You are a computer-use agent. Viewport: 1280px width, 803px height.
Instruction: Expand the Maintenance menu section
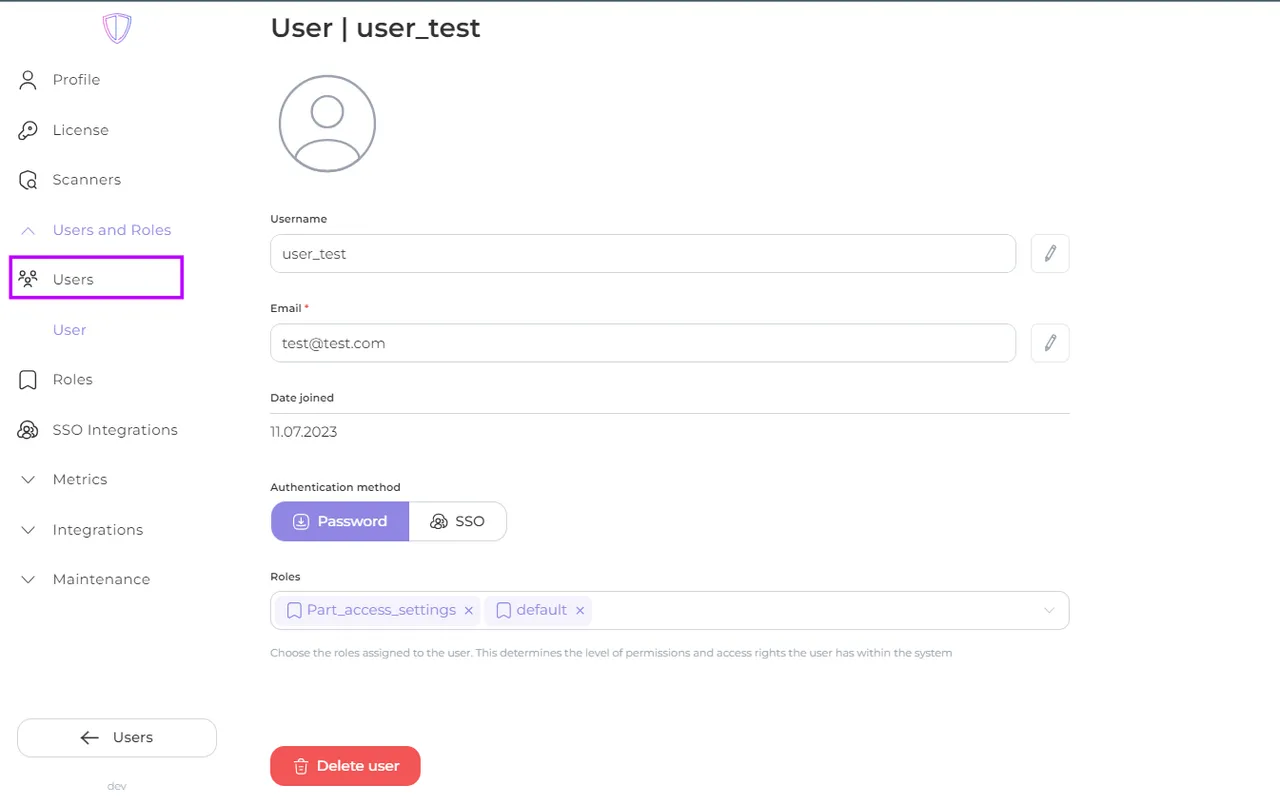tap(101, 580)
